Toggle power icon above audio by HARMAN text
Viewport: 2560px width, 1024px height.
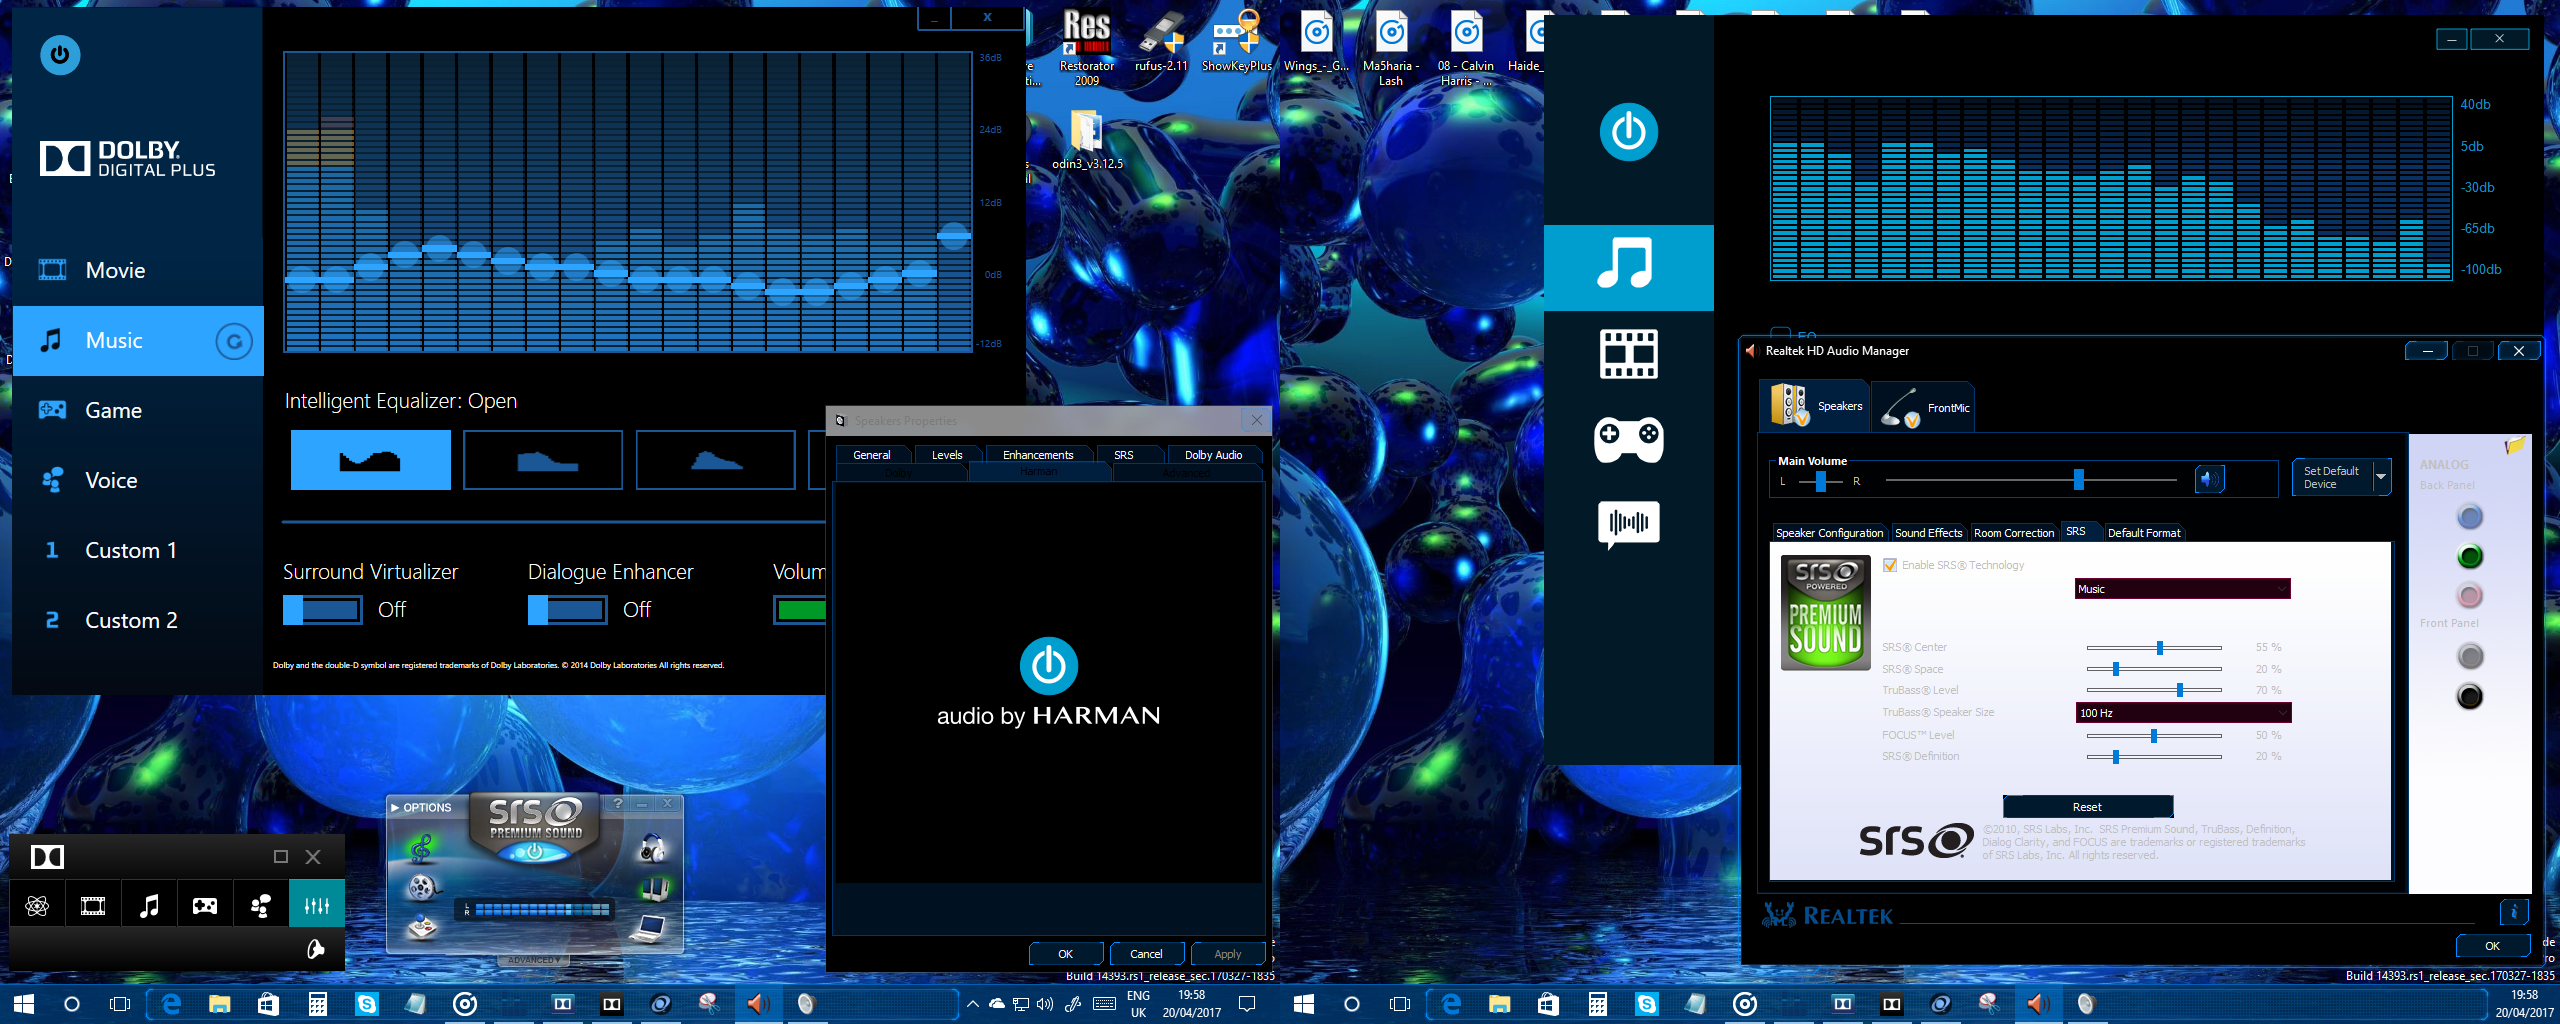(1048, 666)
